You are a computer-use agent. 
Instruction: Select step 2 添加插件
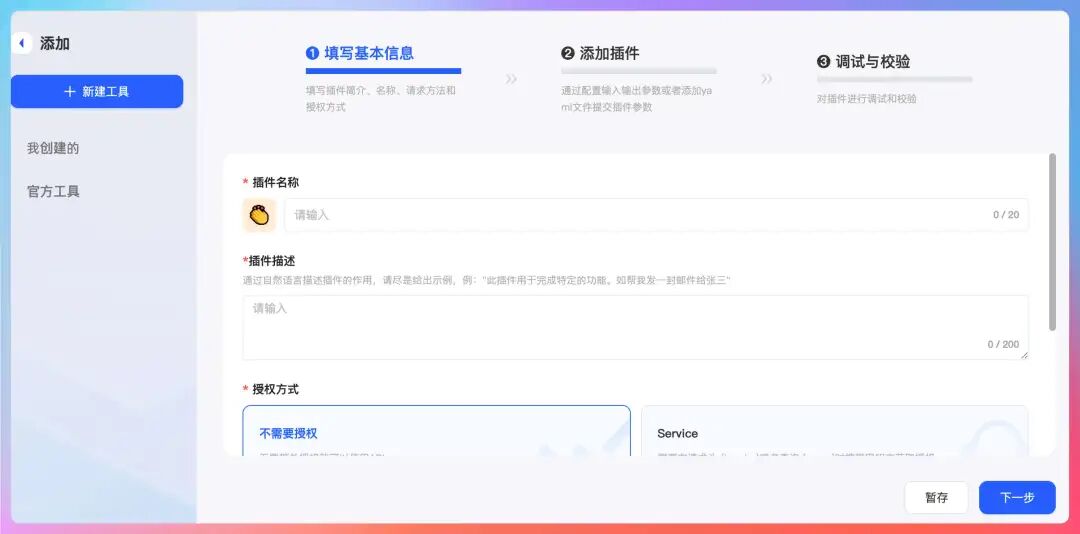pos(601,53)
